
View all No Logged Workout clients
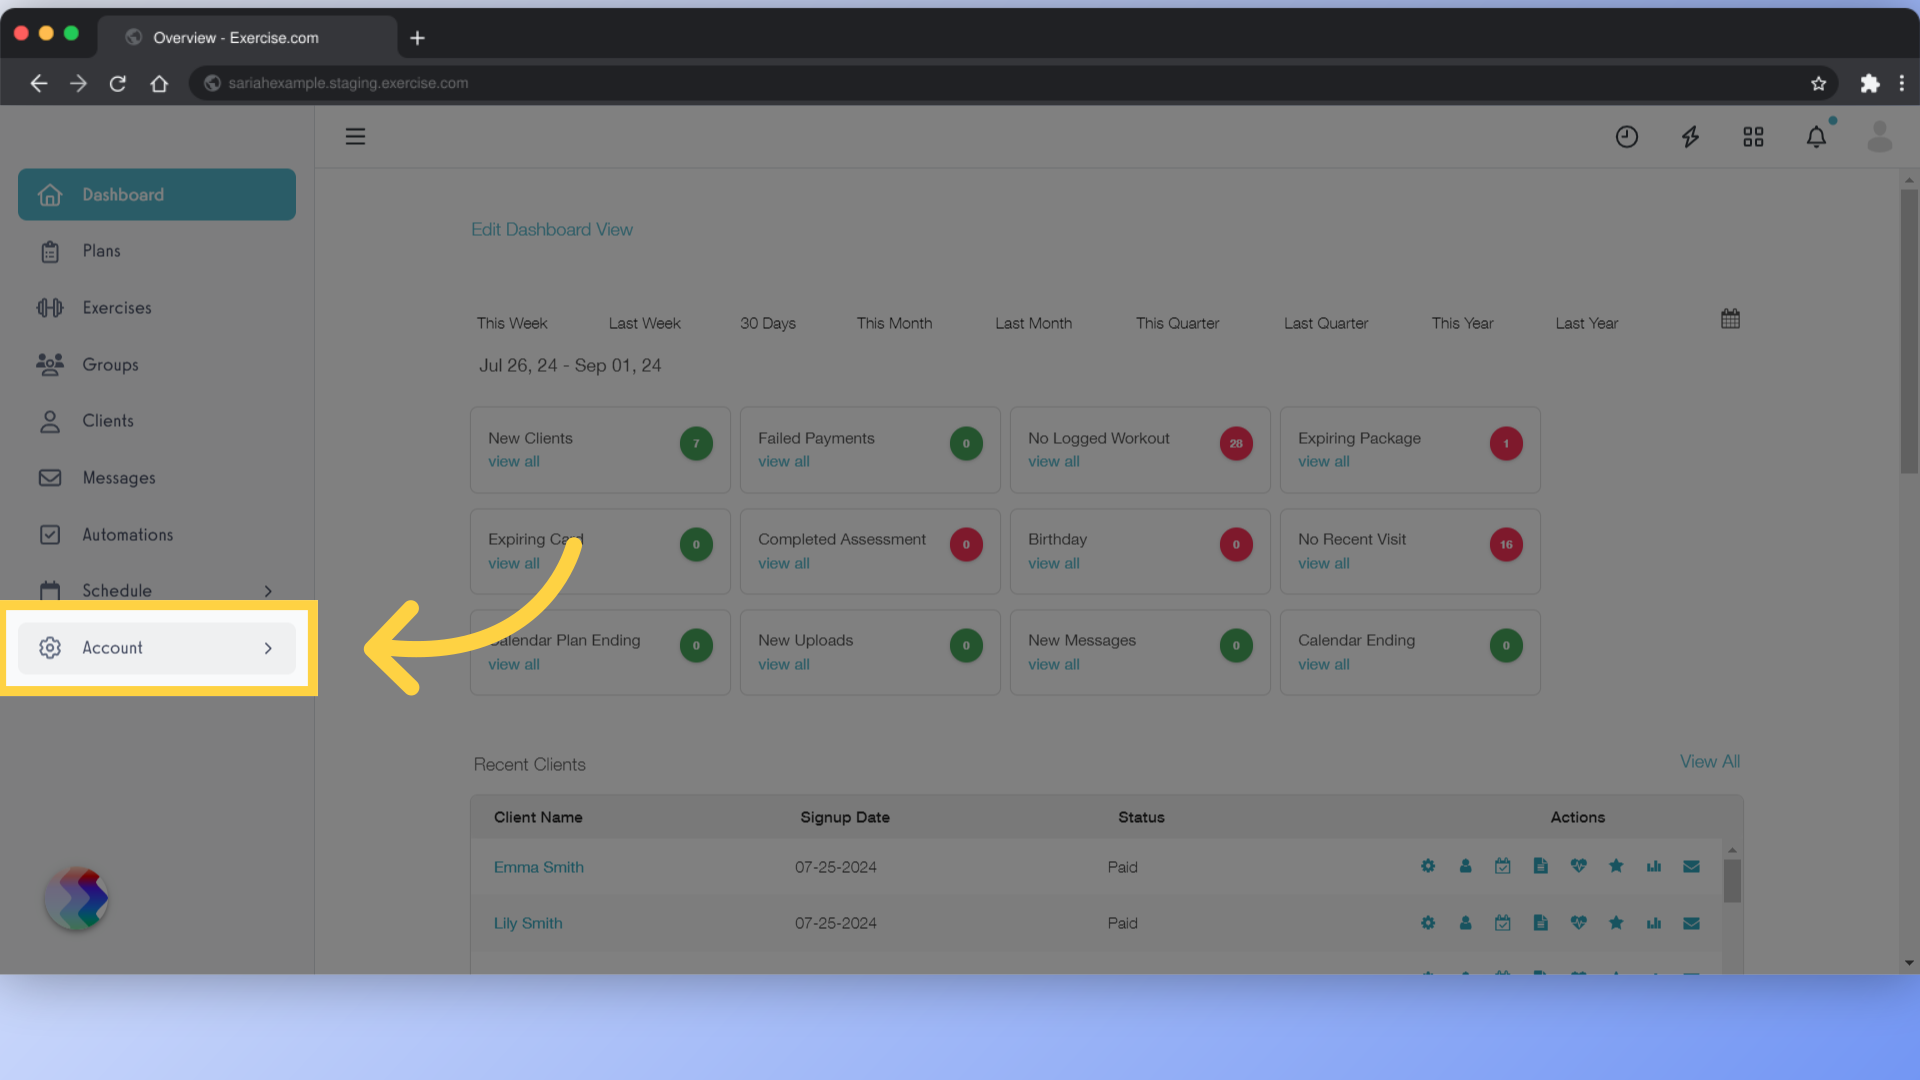[x=1054, y=462]
